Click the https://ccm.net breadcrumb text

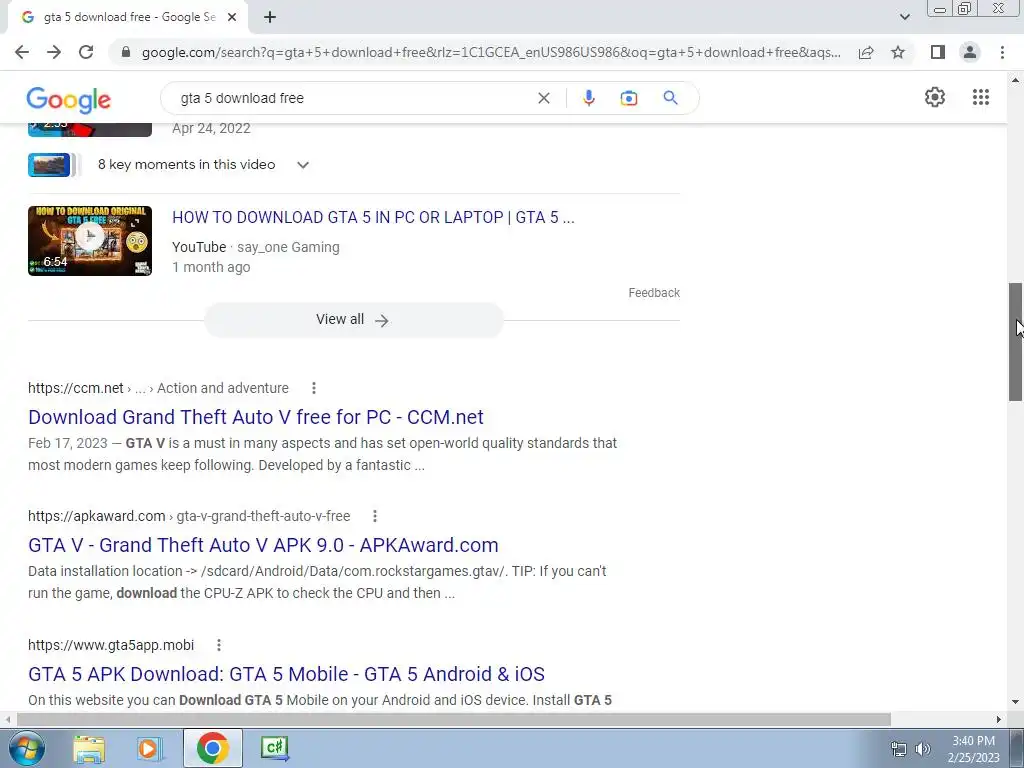pos(76,388)
